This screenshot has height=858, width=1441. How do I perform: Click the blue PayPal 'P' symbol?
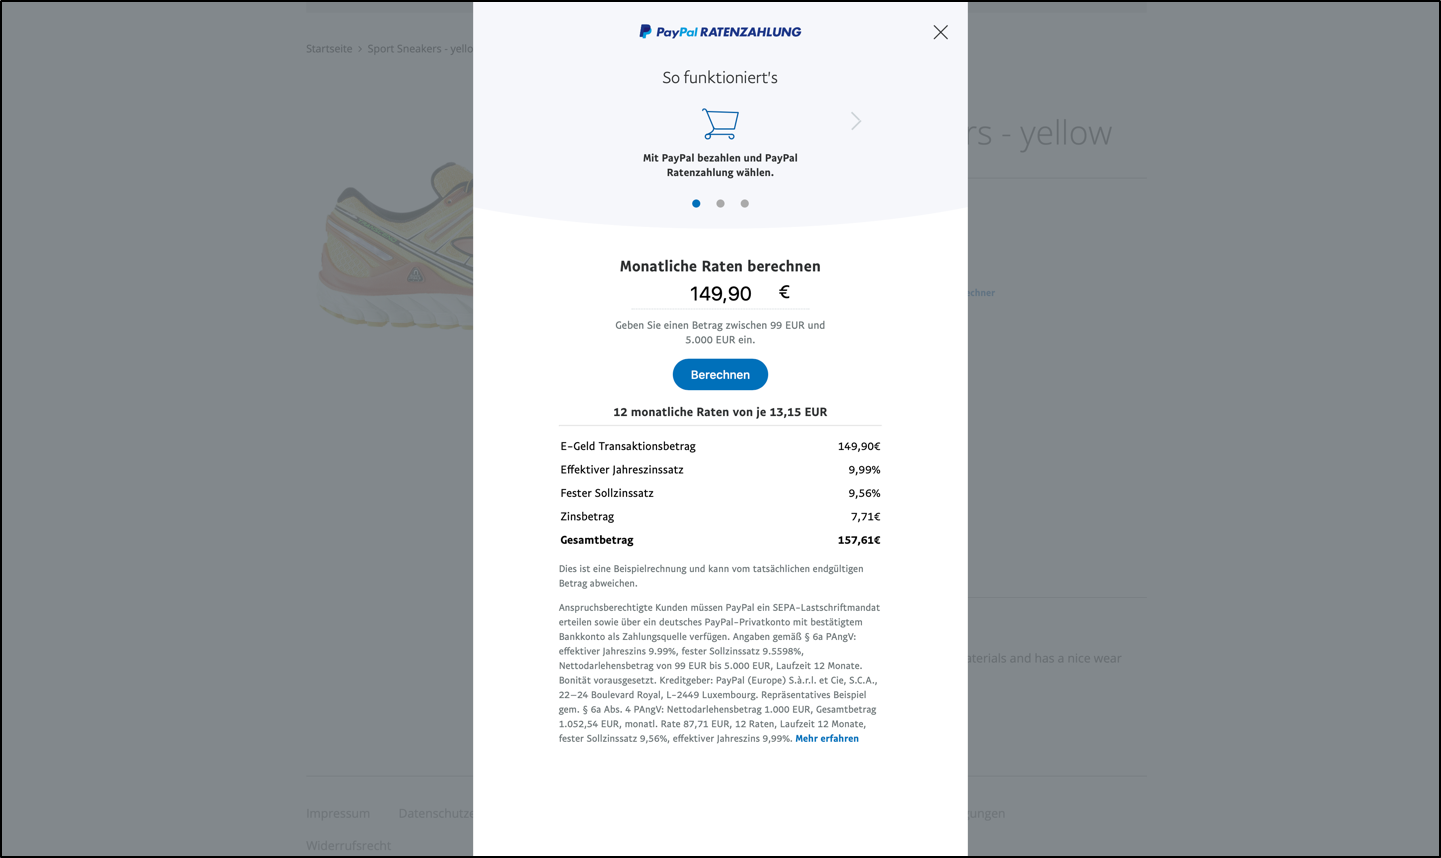tap(645, 31)
